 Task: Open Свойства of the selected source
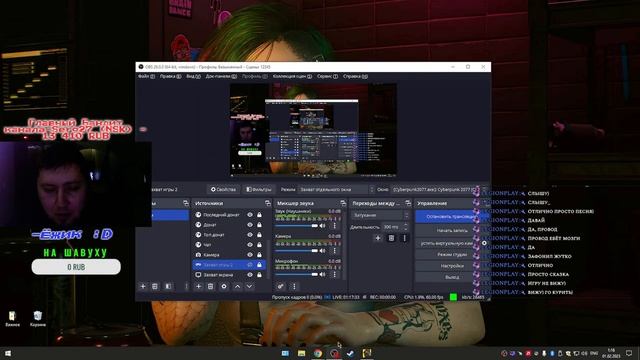[223, 189]
